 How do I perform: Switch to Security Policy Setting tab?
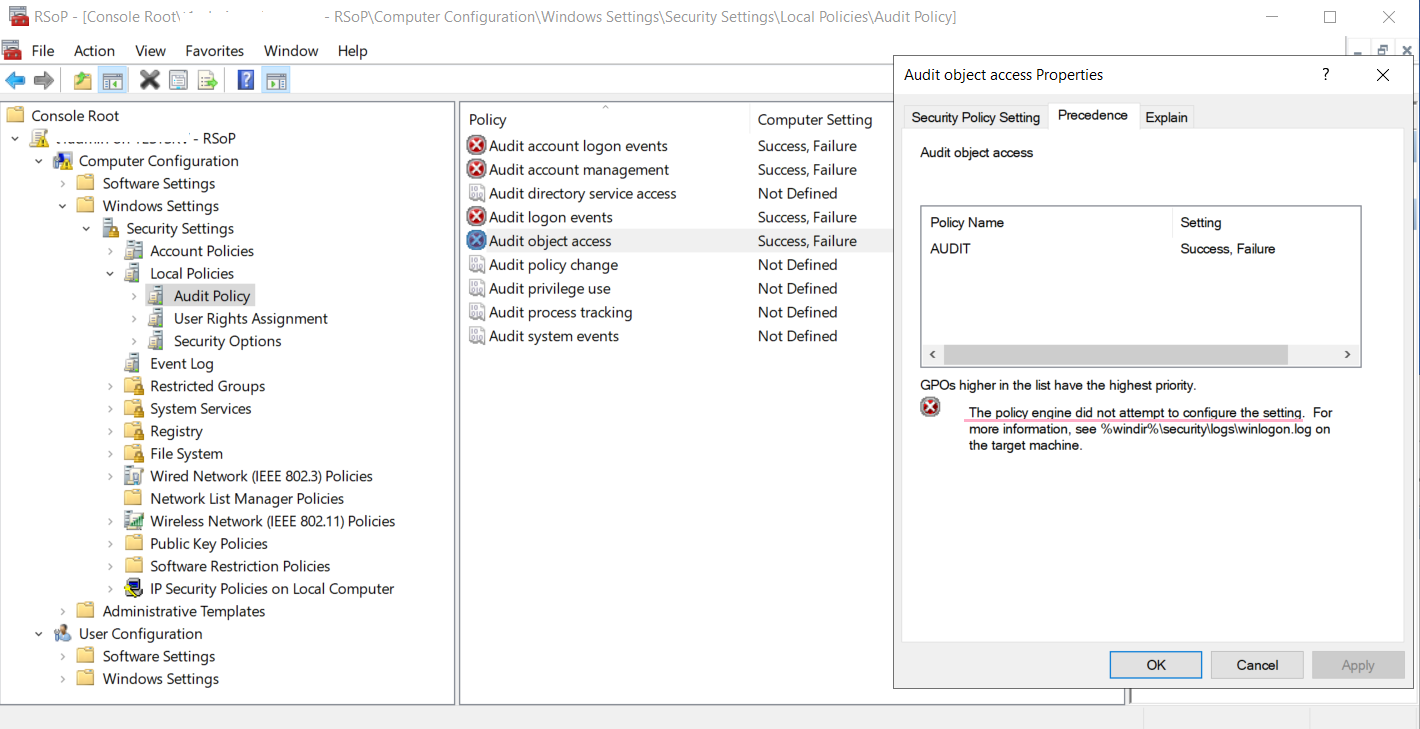pos(976,117)
